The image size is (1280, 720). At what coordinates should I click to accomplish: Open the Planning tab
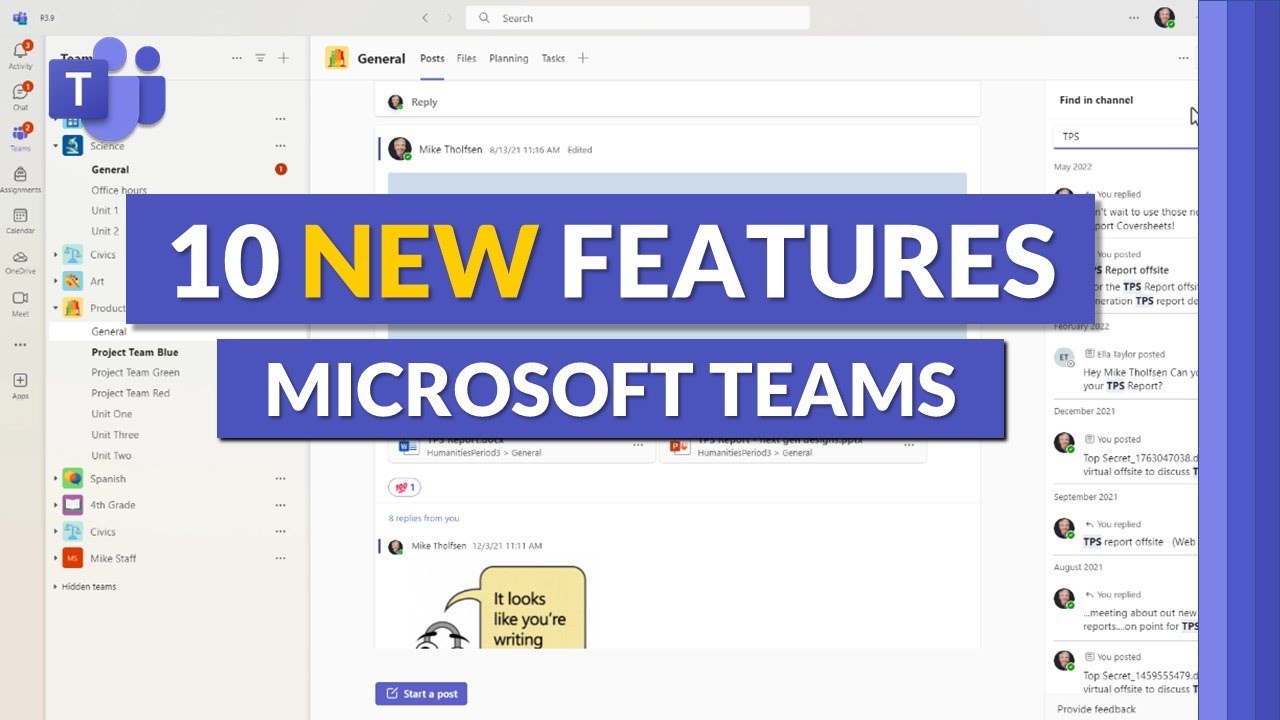pos(508,58)
